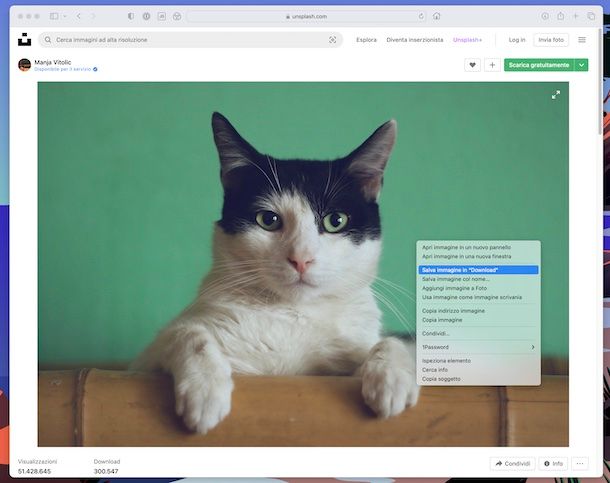Click the 1Password extension icon in toolbar

[x=146, y=16]
